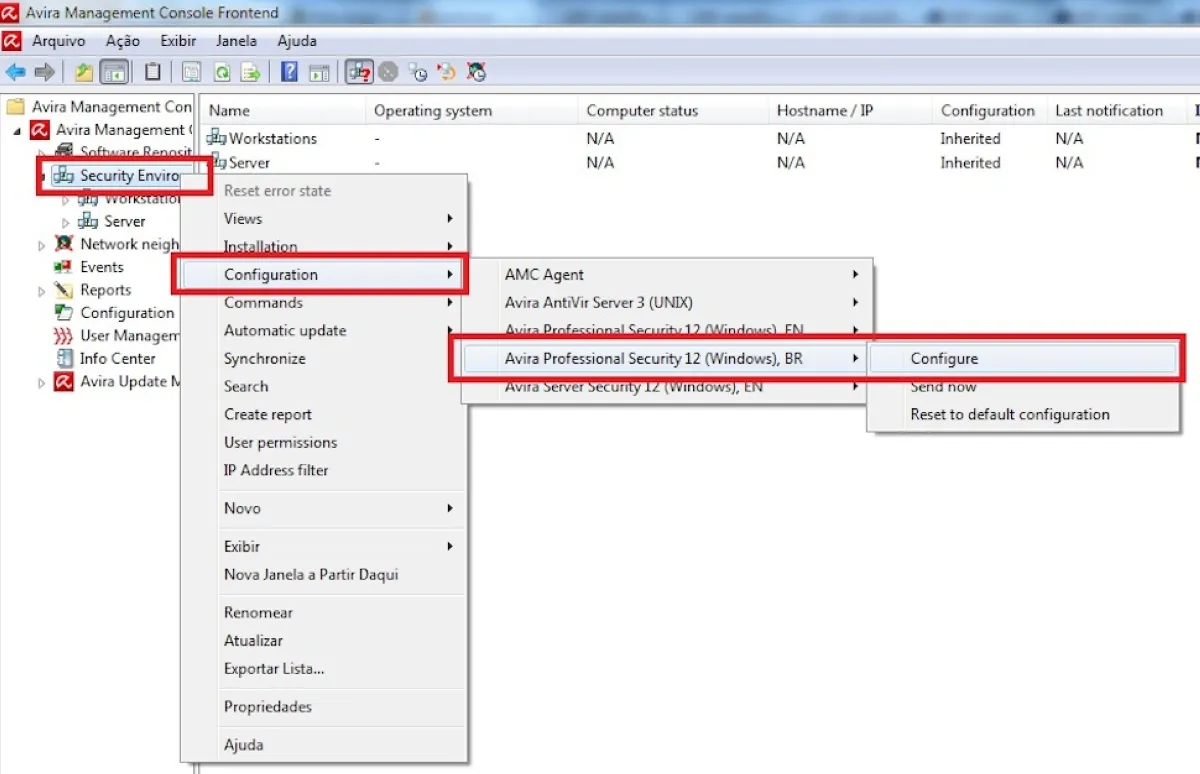
Task: Open the Exibir menu in menu bar
Action: 178,41
